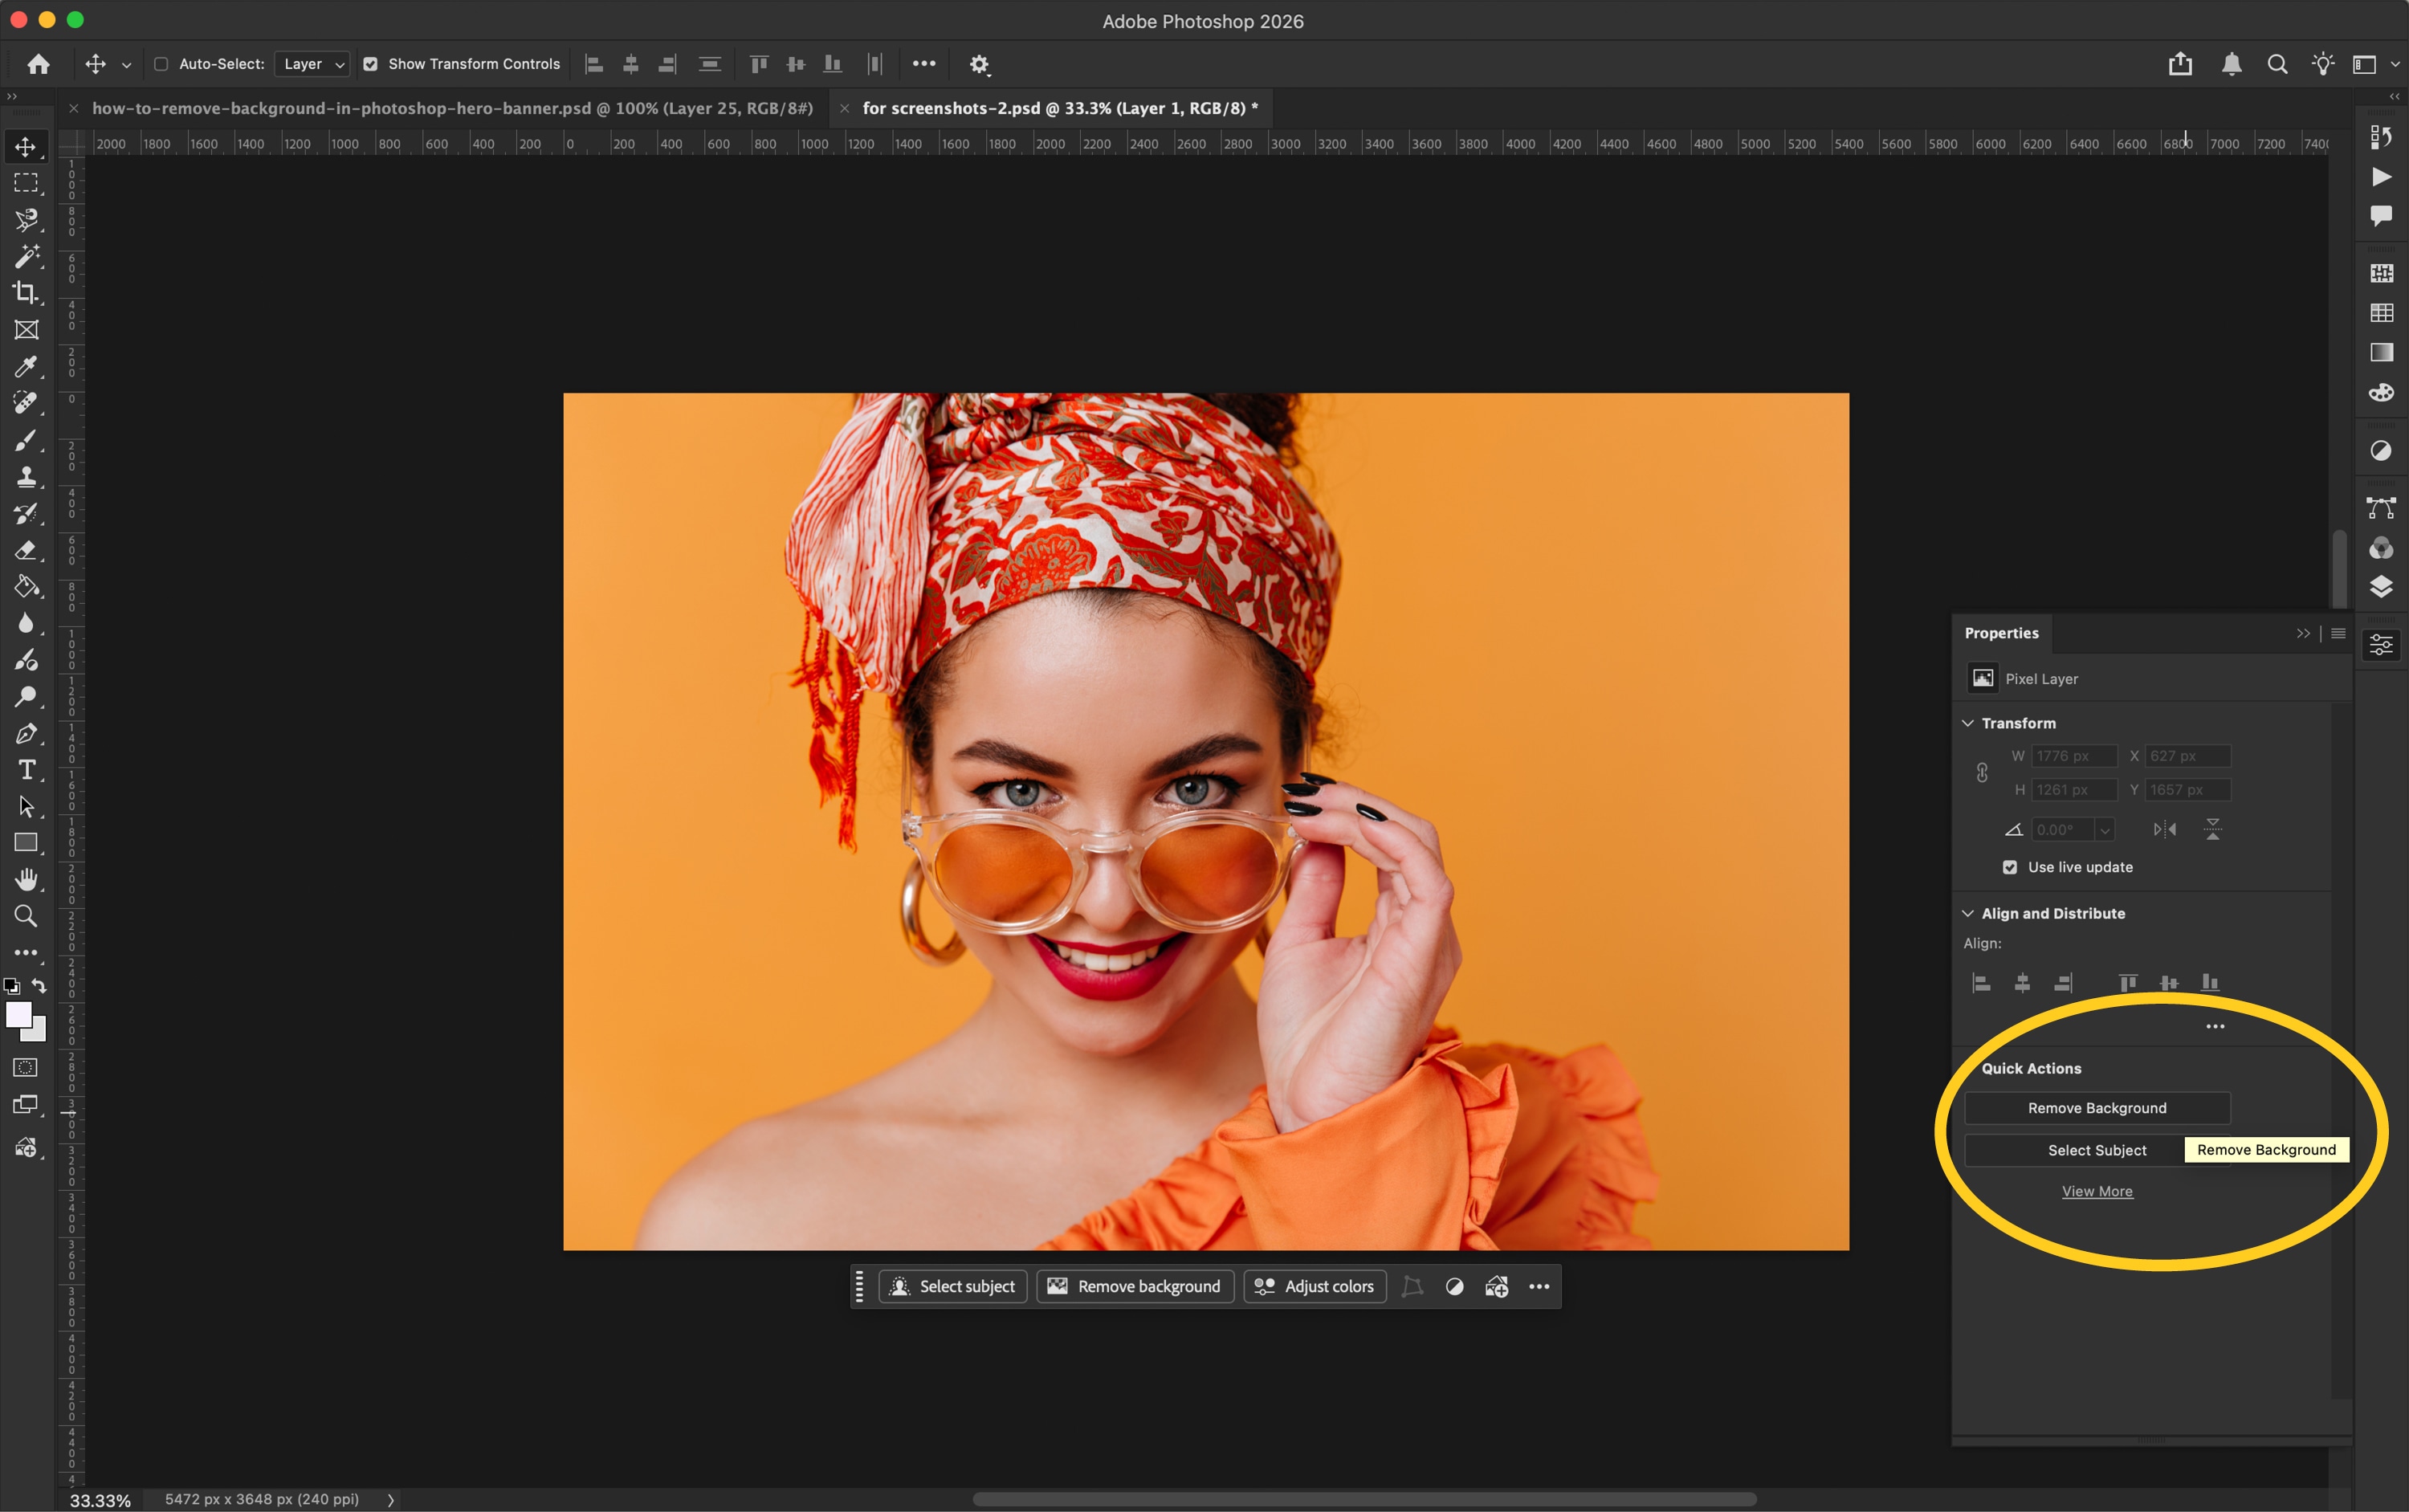Open the View More link under Quick Actions
This screenshot has height=1512, width=2409.
pos(2097,1190)
